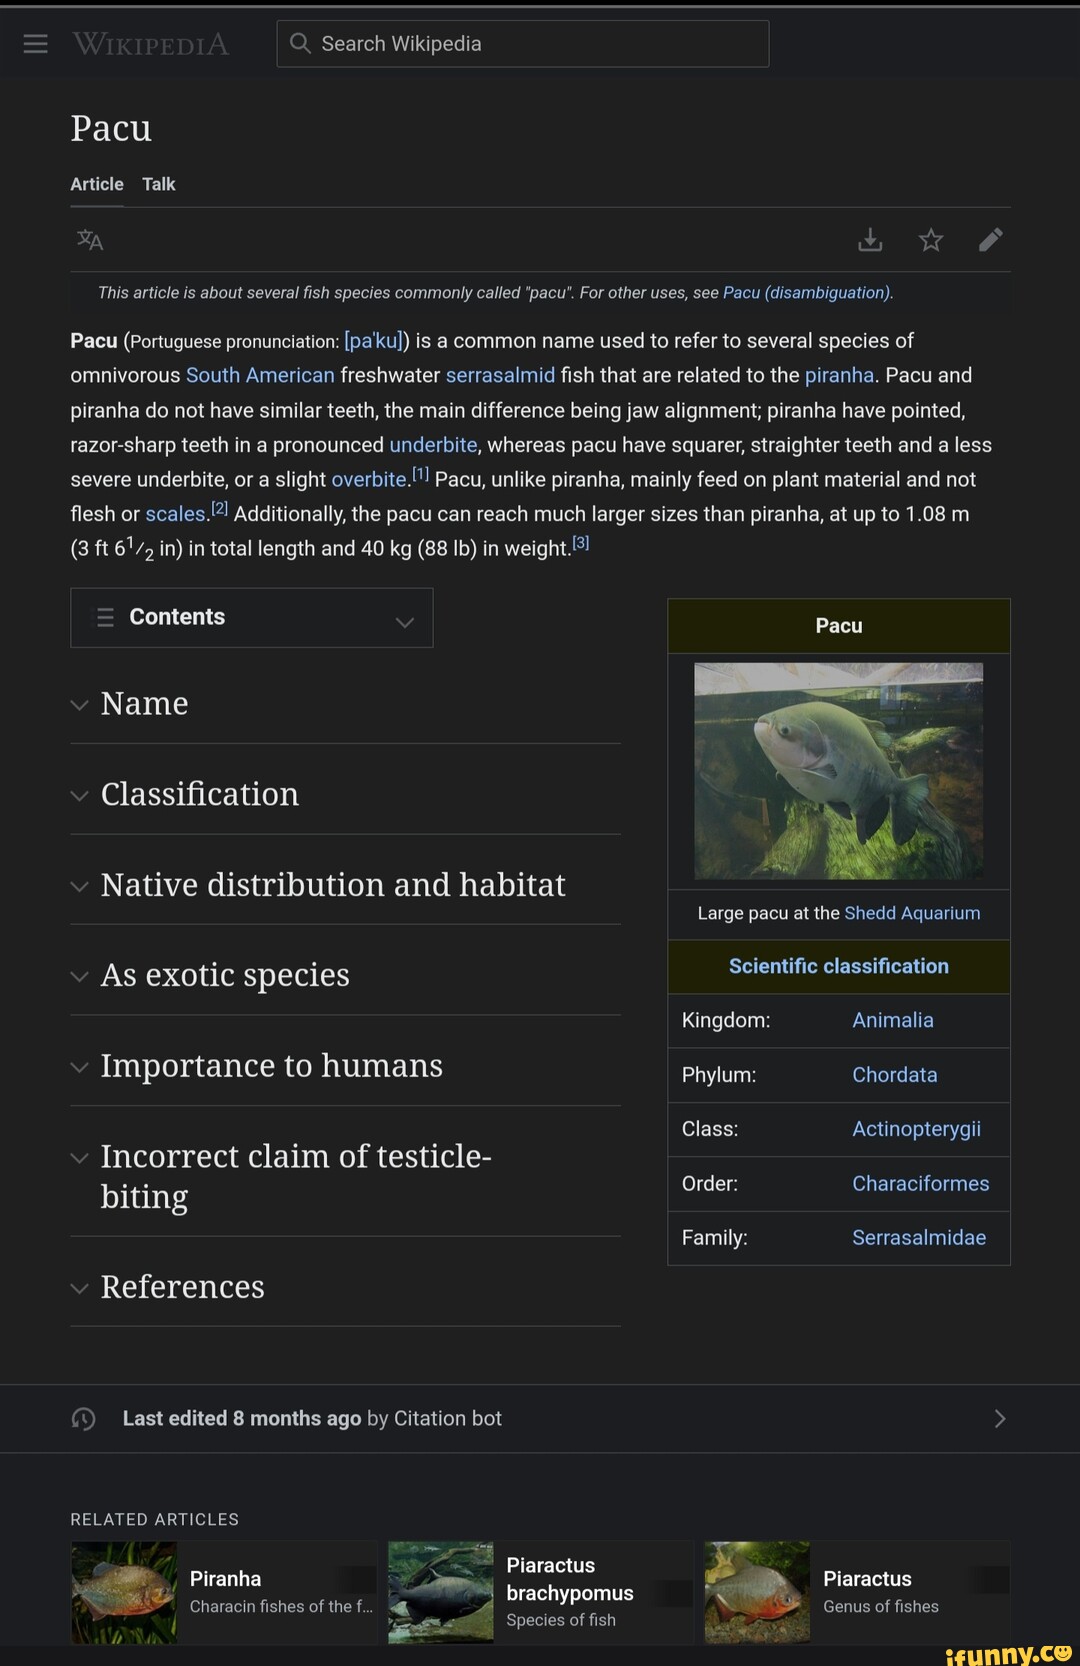Expand the Importance to humans section
Viewport: 1080px width, 1666px height.
(x=271, y=1066)
